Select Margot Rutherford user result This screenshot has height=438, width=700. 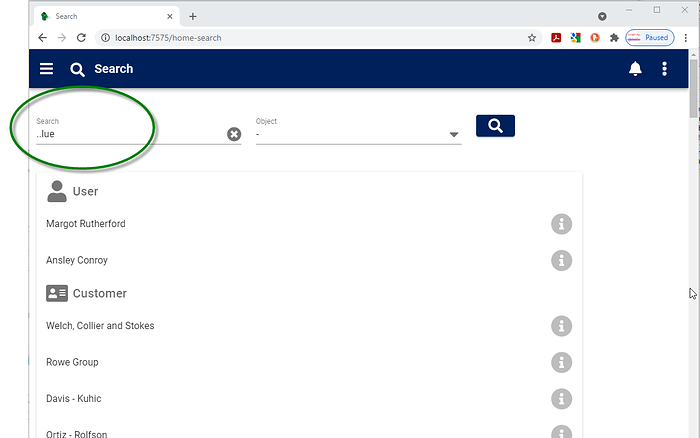86,224
